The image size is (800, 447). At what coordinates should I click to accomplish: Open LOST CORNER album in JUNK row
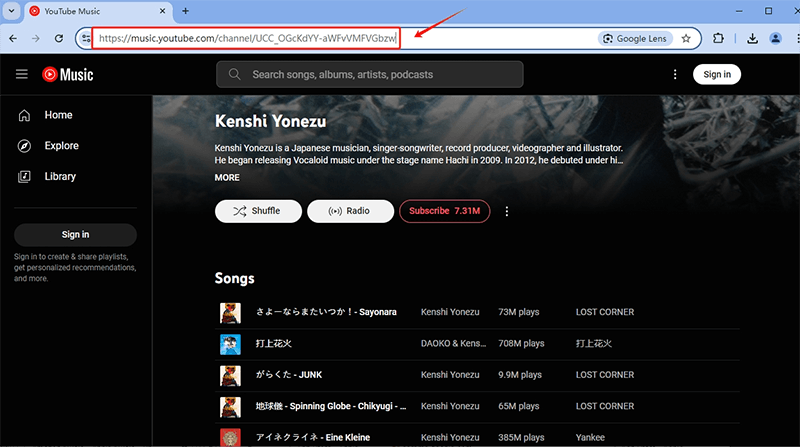click(605, 375)
